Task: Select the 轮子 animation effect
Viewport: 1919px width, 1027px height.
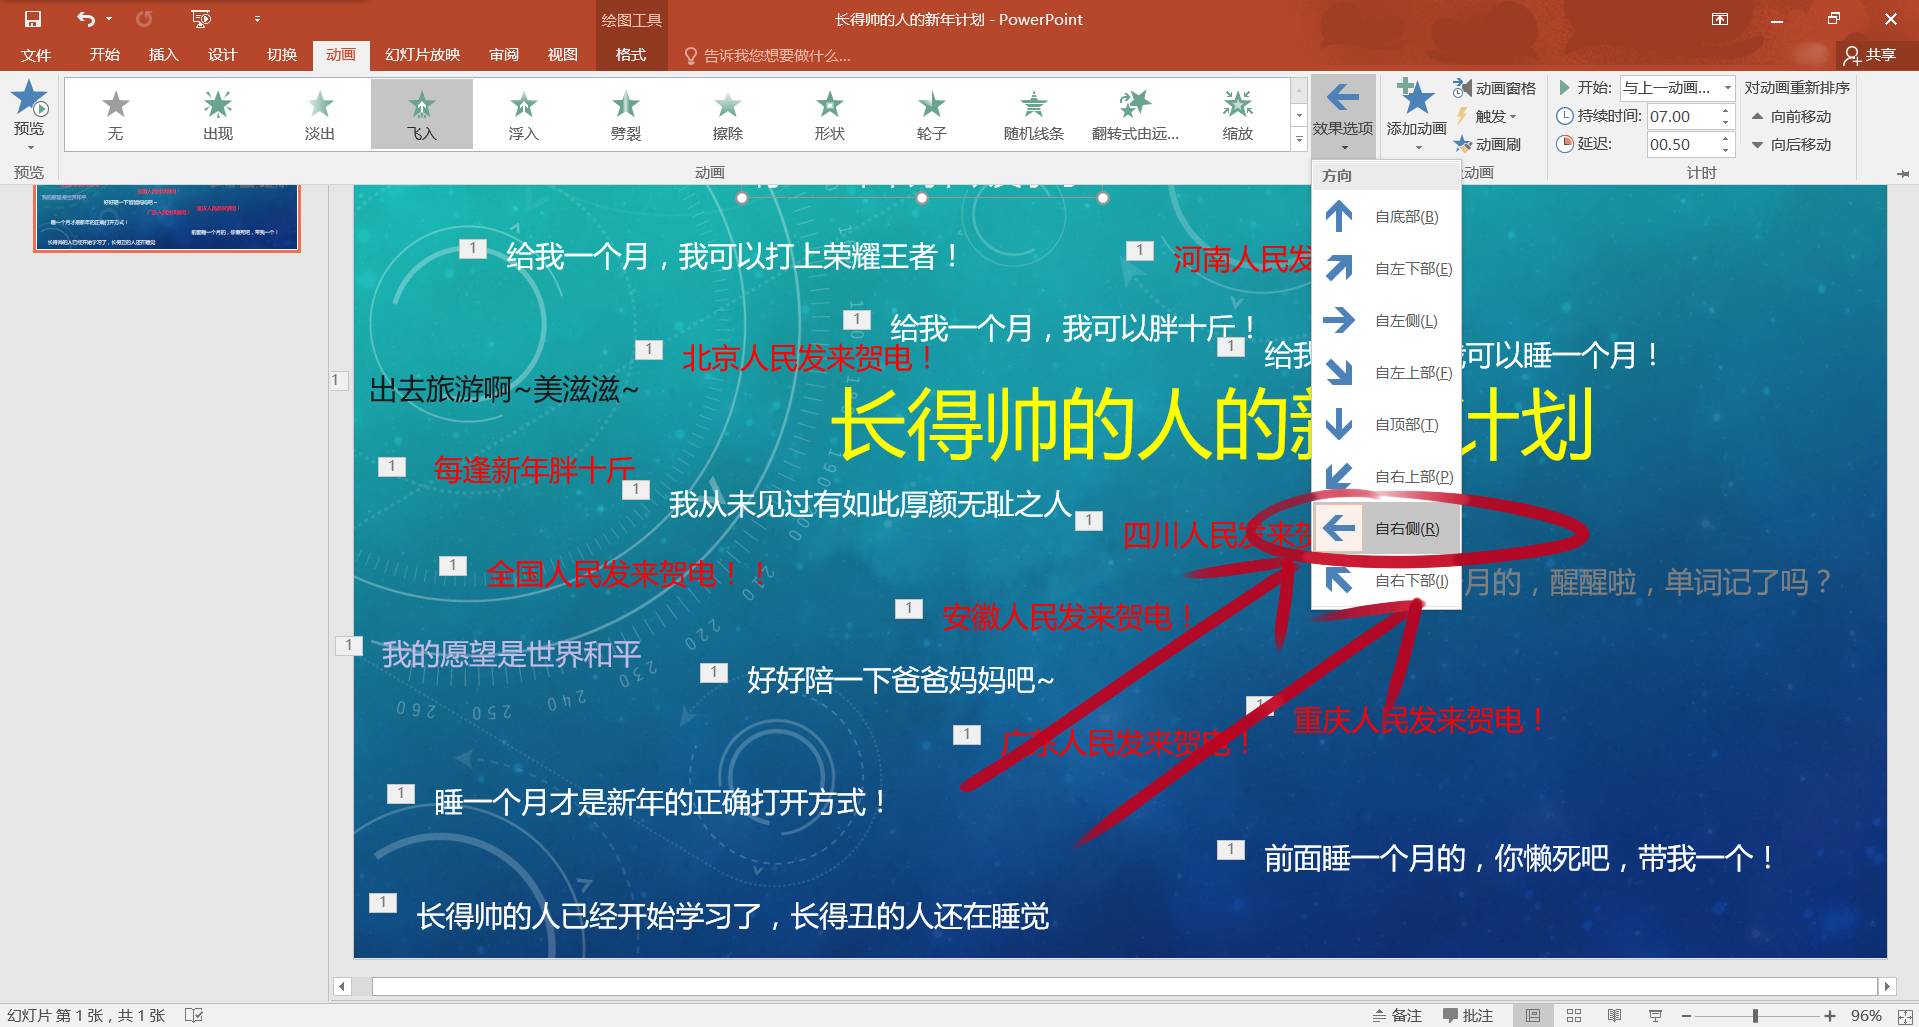Action: pyautogui.click(x=932, y=115)
